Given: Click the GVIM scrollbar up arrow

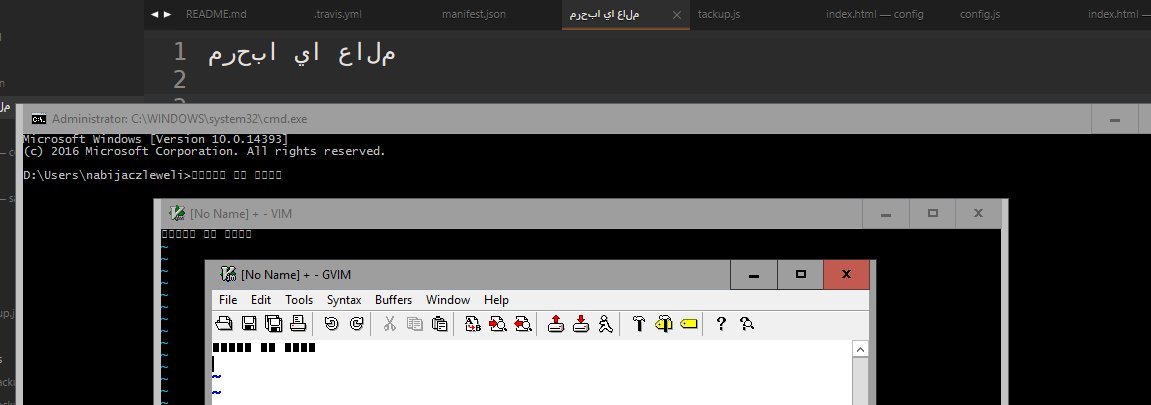Looking at the screenshot, I should 860,349.
